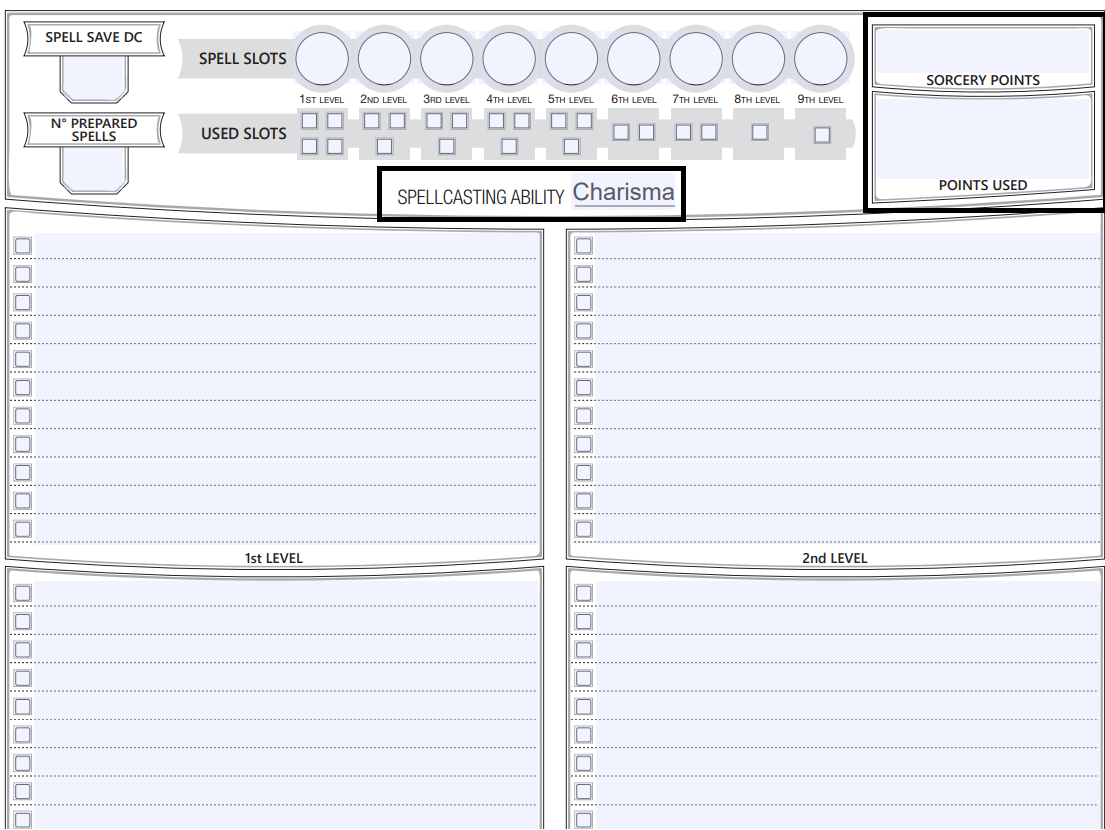1105x830 pixels.
Task: Check the top spell checkbox in 2nd Level list
Action: 582,244
